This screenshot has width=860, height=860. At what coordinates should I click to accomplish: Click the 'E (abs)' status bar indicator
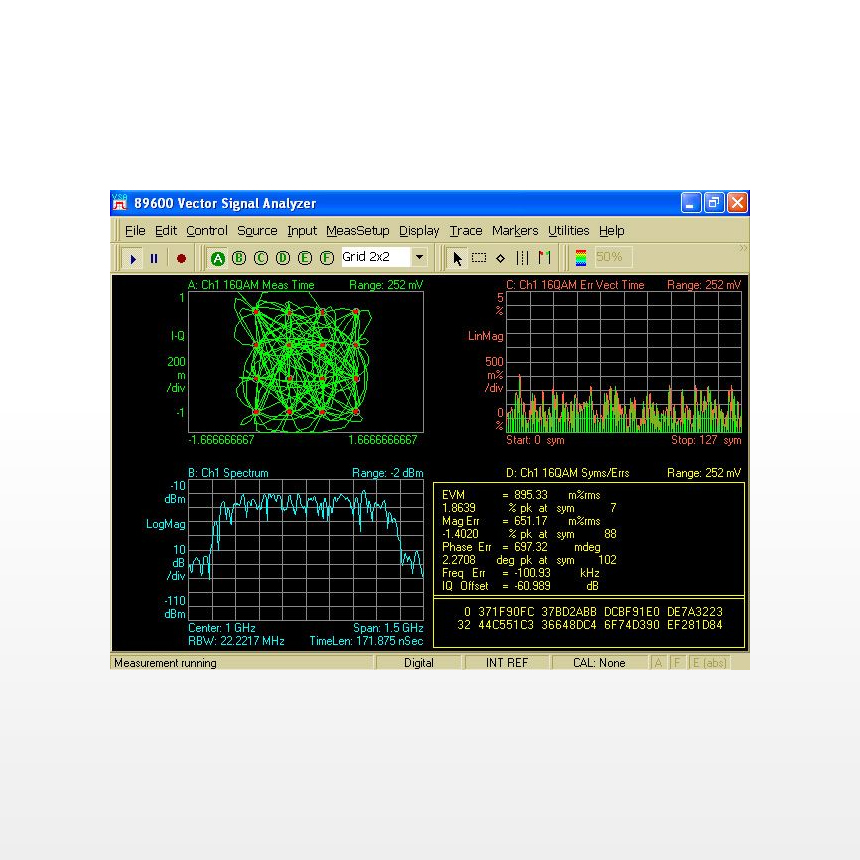coord(710,663)
